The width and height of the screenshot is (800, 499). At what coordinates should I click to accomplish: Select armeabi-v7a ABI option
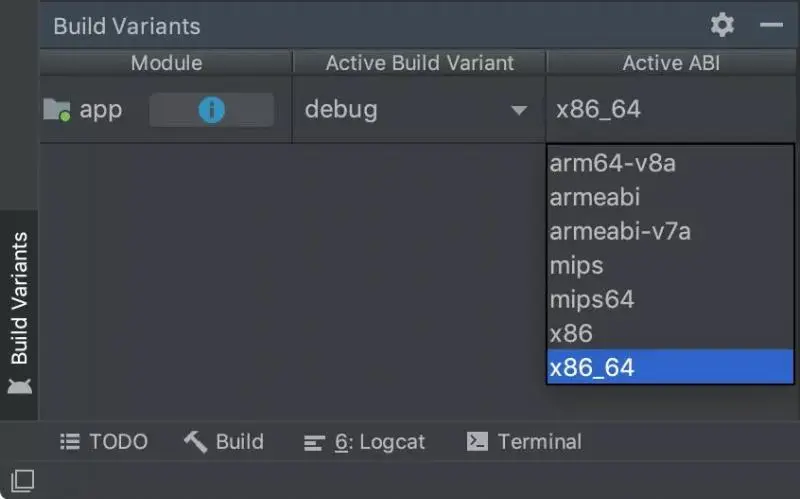click(x=620, y=231)
